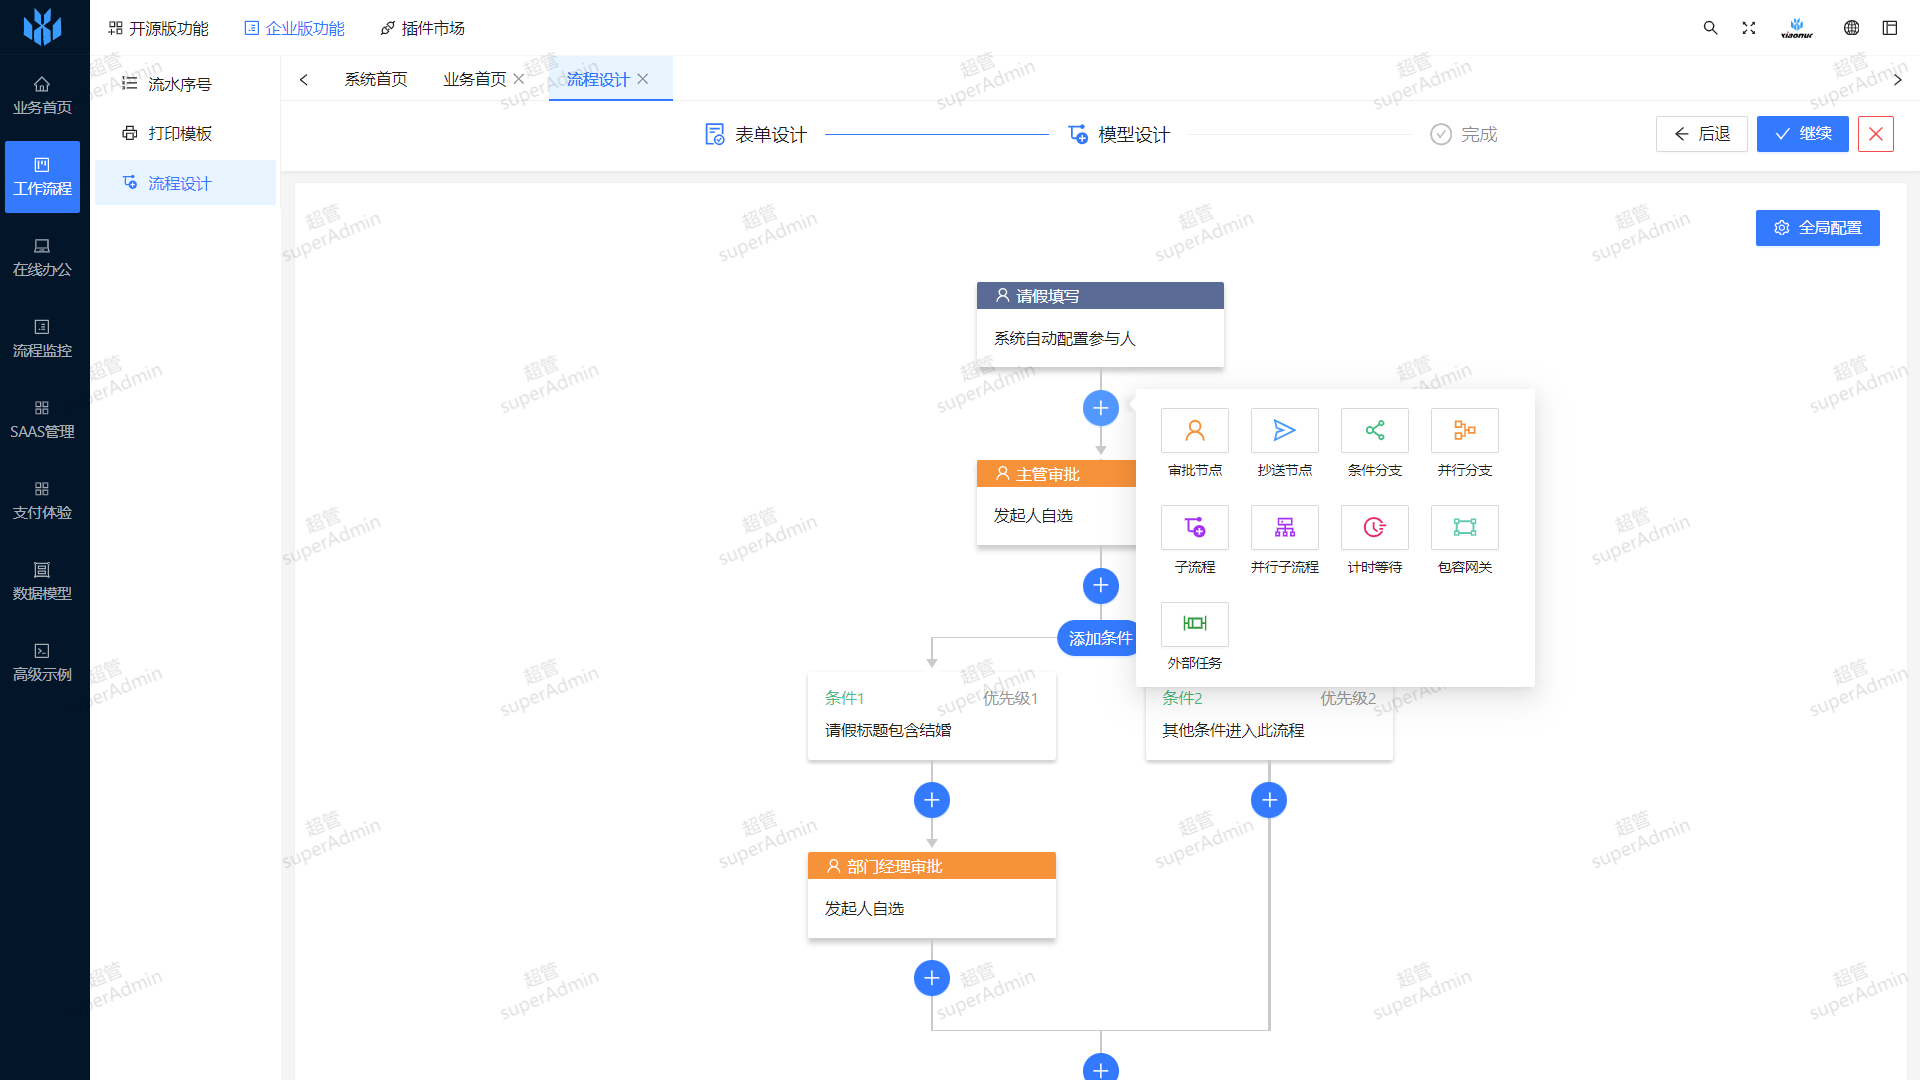The image size is (1920, 1080).
Task: Open 在线办公 sidebar section
Action: (42, 258)
